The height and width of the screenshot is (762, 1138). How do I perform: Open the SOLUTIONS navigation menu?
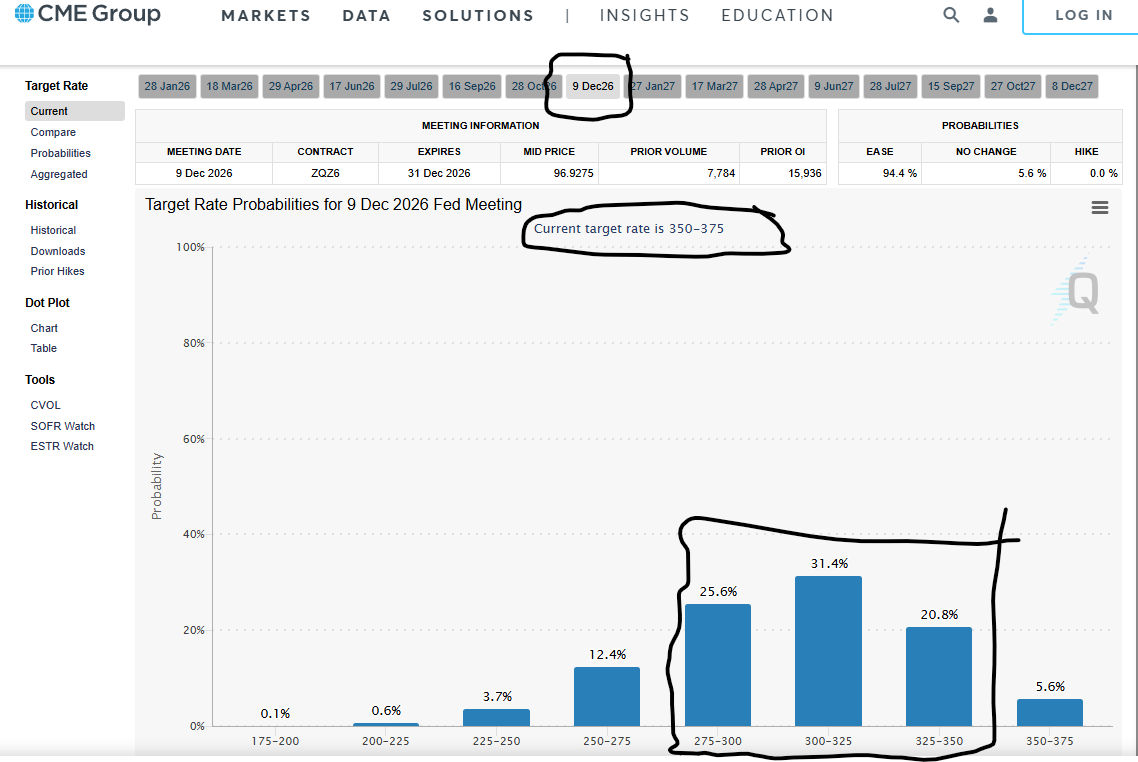point(478,15)
